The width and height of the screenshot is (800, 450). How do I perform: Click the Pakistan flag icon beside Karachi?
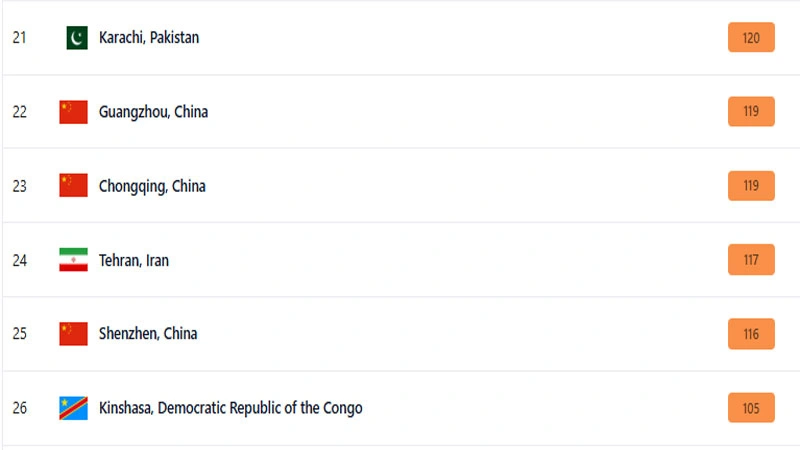76,38
